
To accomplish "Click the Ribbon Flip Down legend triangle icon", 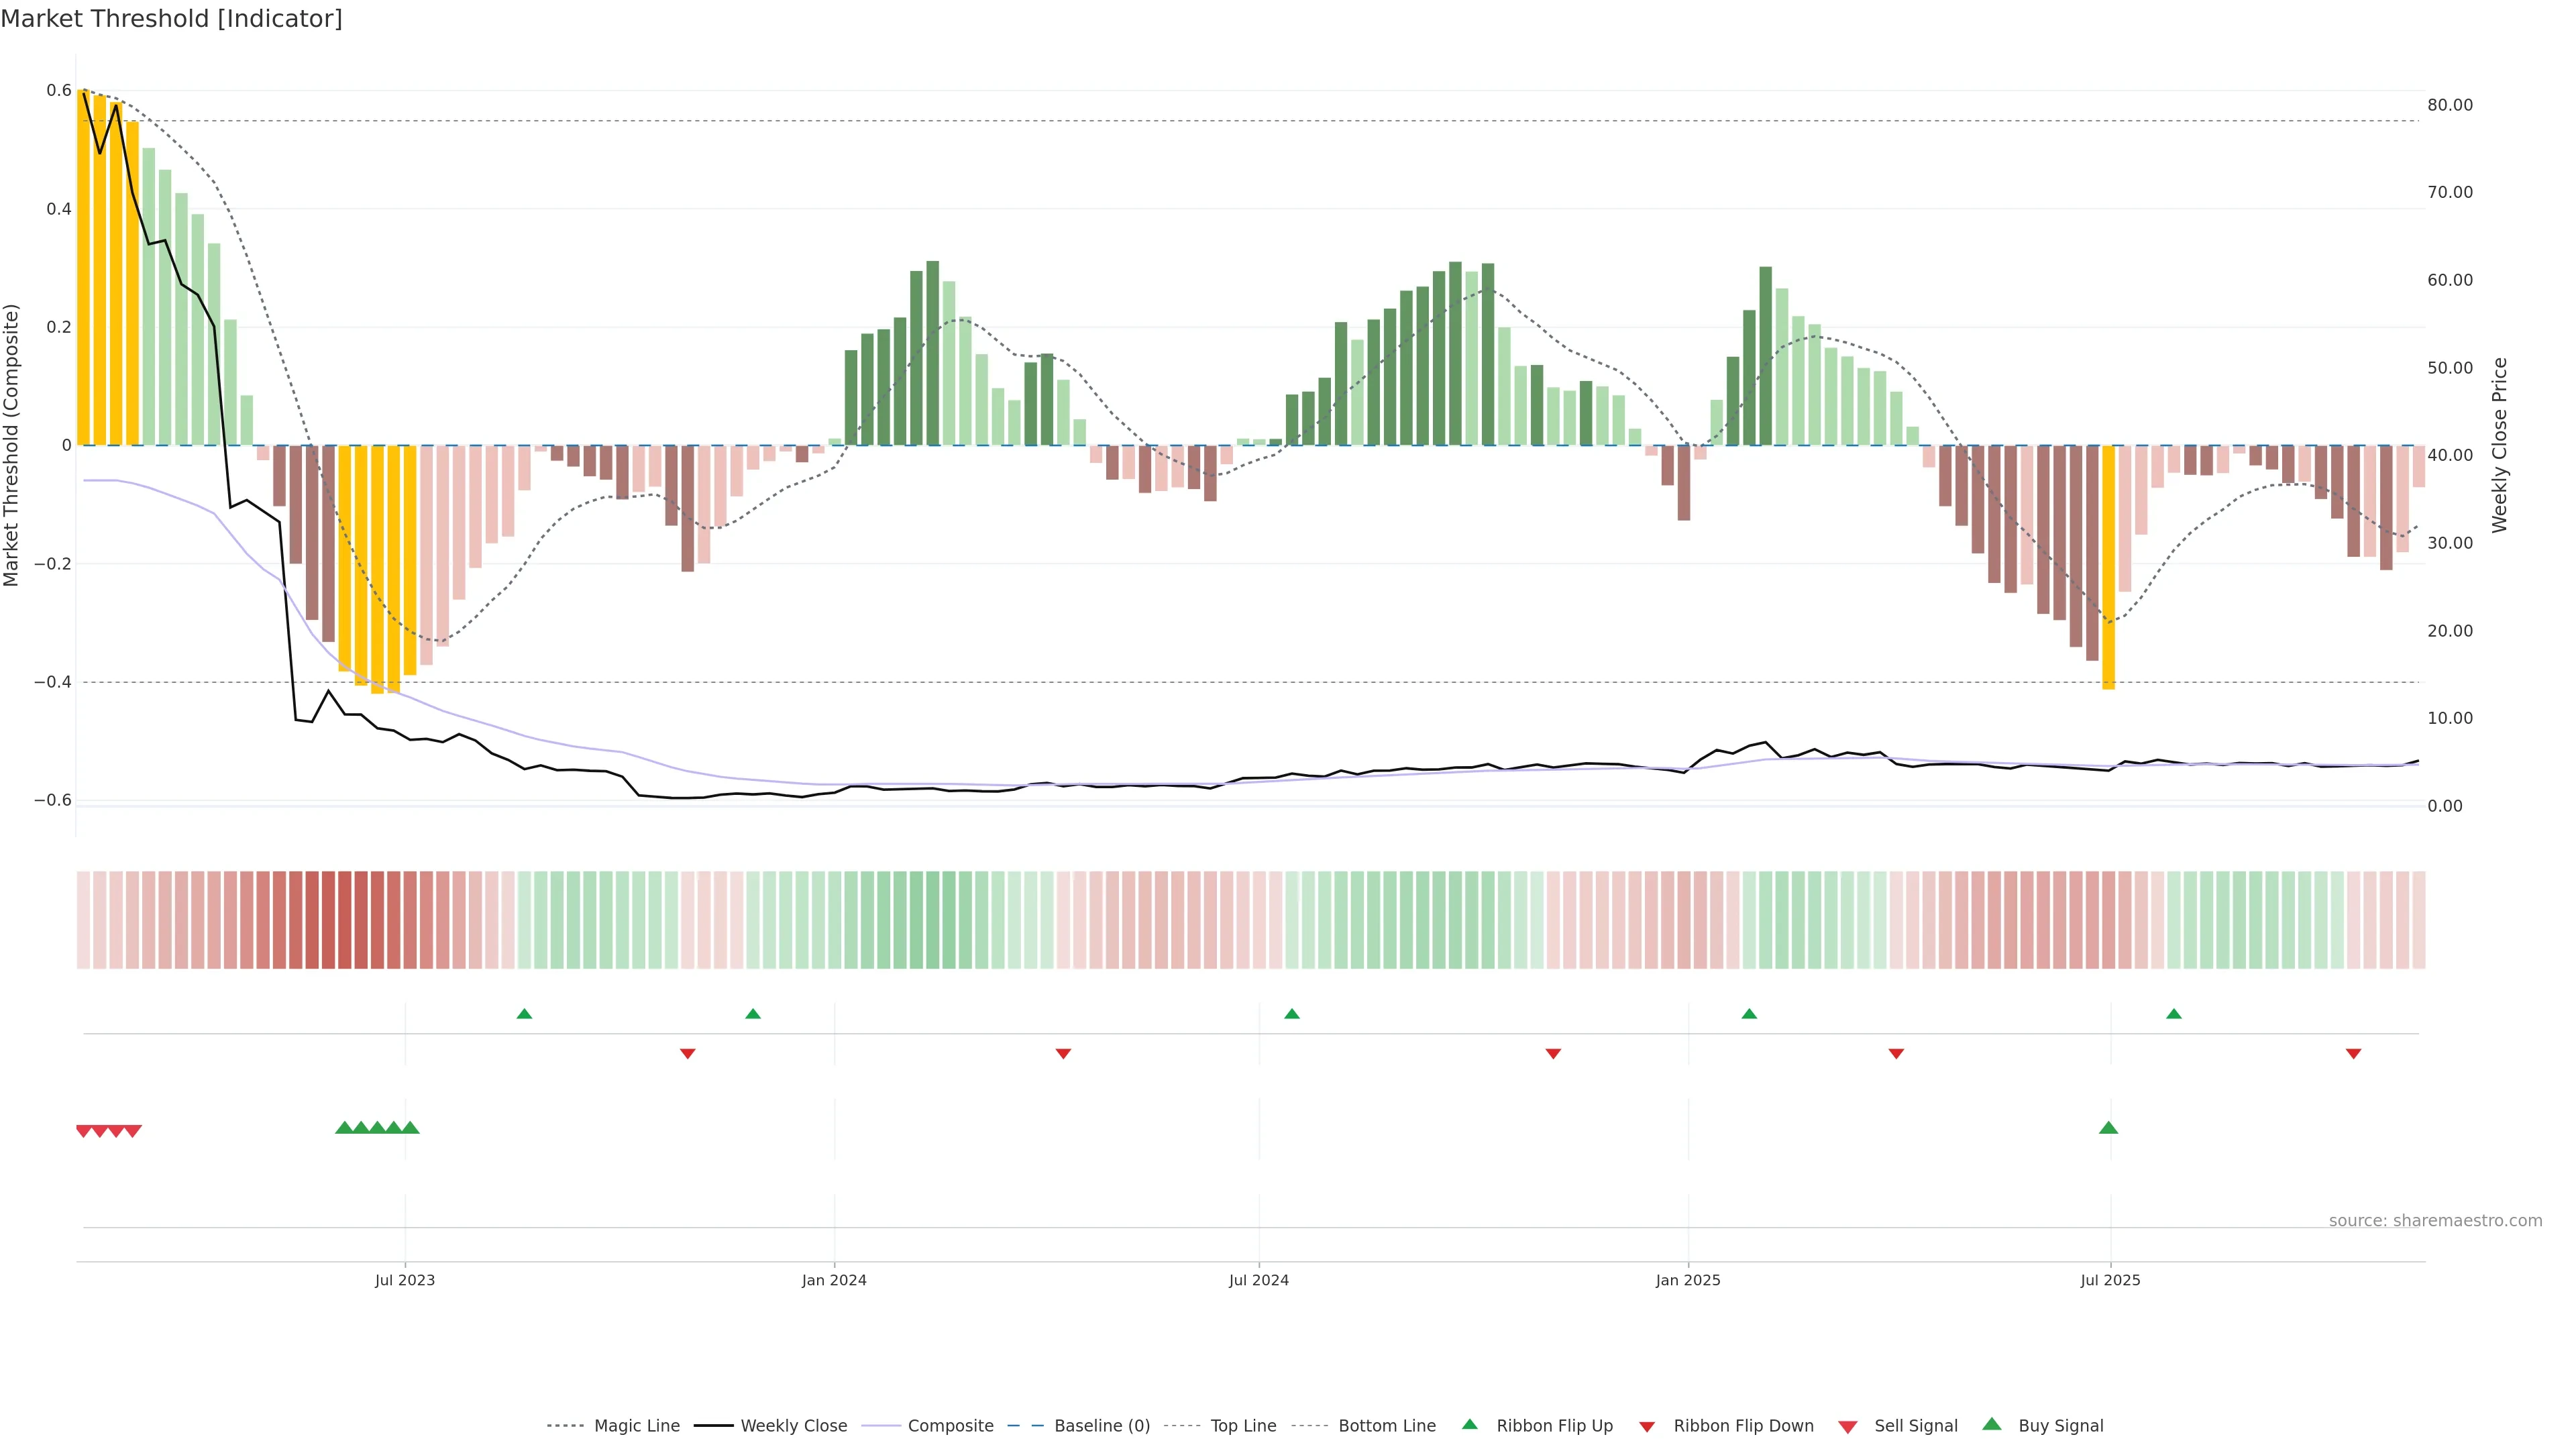I will tap(1647, 1427).
